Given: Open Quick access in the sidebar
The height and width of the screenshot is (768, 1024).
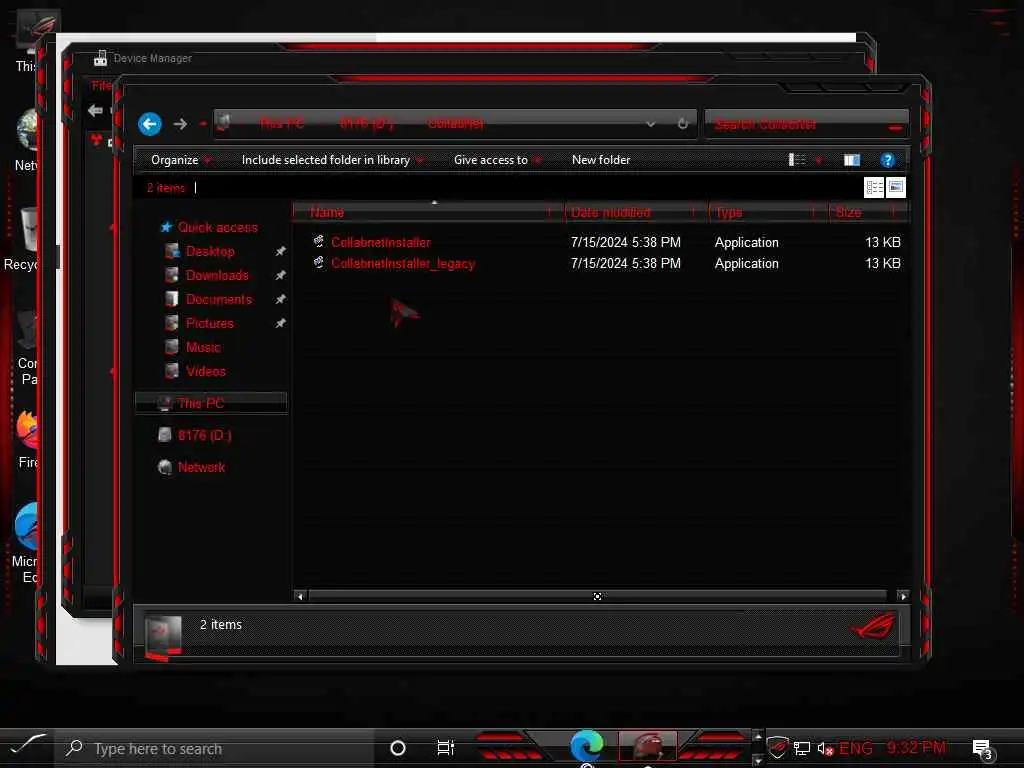Looking at the screenshot, I should (x=217, y=227).
